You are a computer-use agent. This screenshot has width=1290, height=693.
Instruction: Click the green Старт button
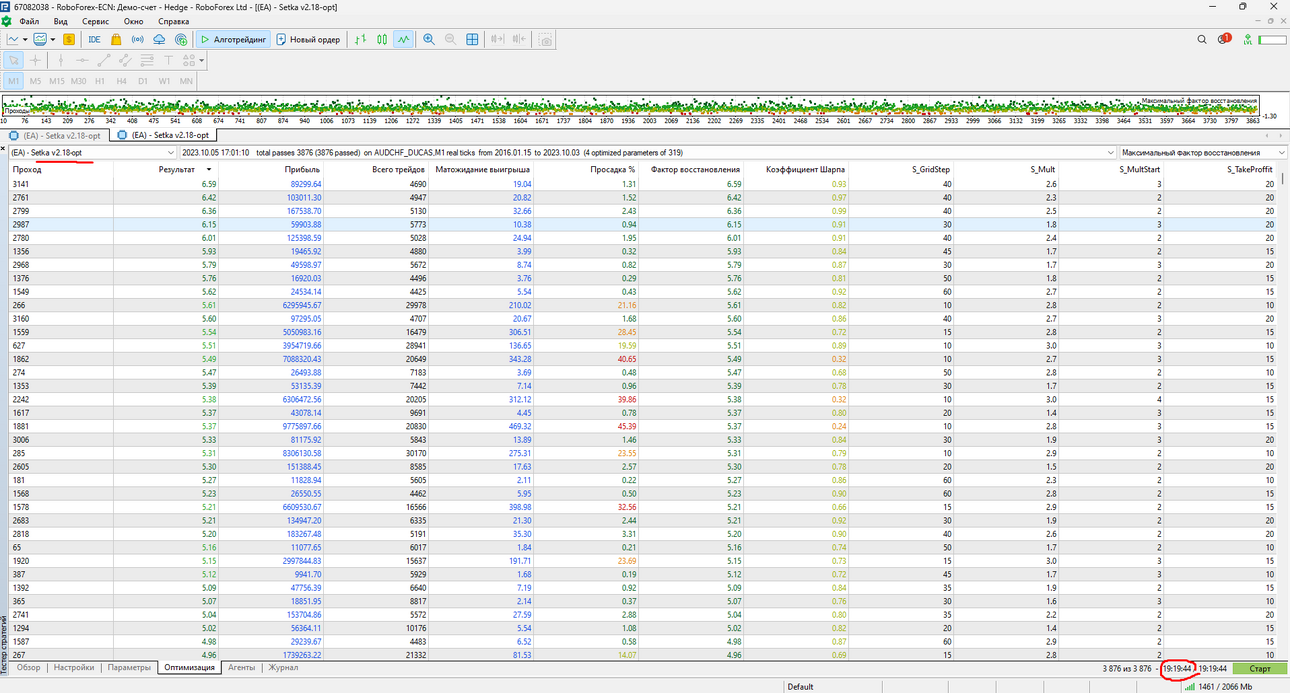(x=1260, y=668)
